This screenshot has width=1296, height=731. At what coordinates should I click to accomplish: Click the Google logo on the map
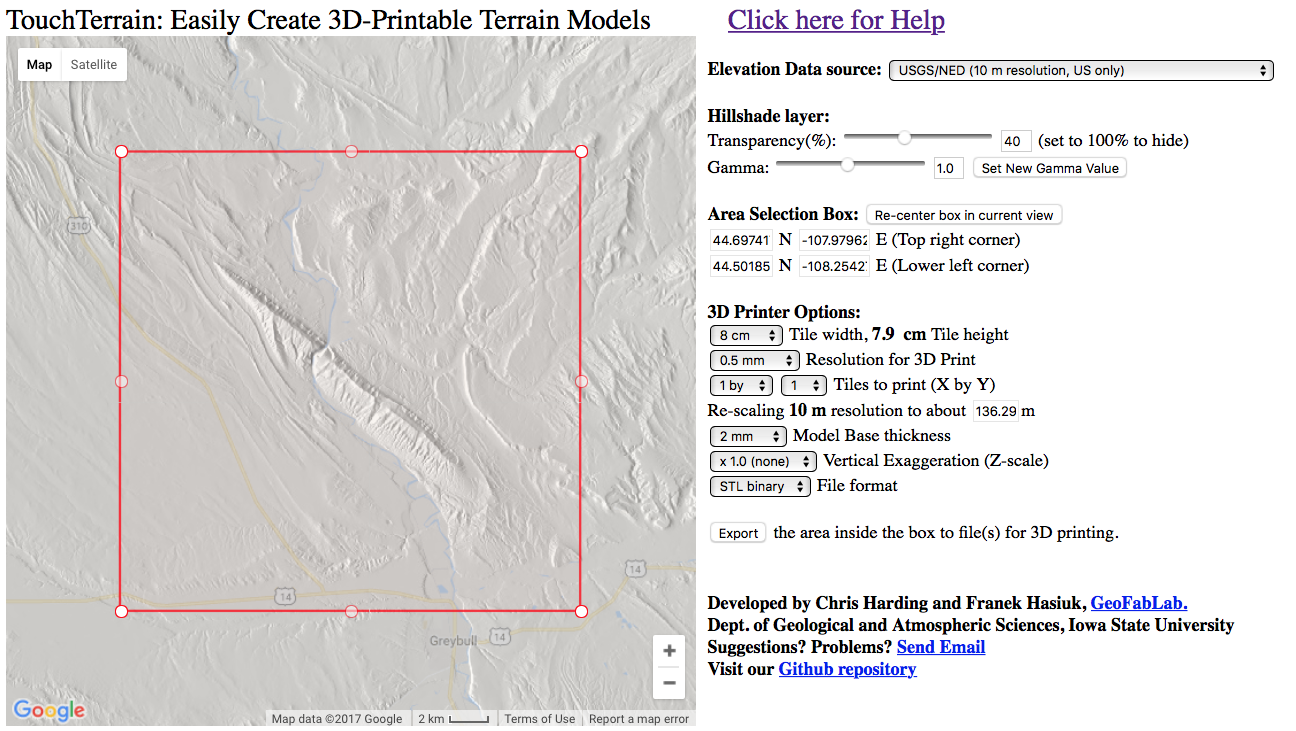click(49, 710)
